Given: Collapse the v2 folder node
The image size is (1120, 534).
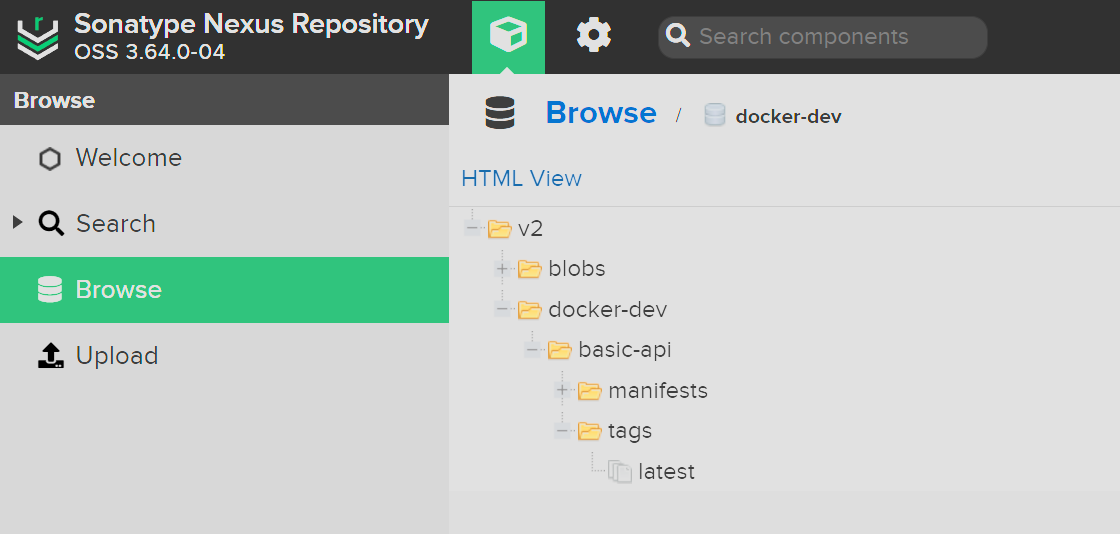Looking at the screenshot, I should click(x=472, y=228).
